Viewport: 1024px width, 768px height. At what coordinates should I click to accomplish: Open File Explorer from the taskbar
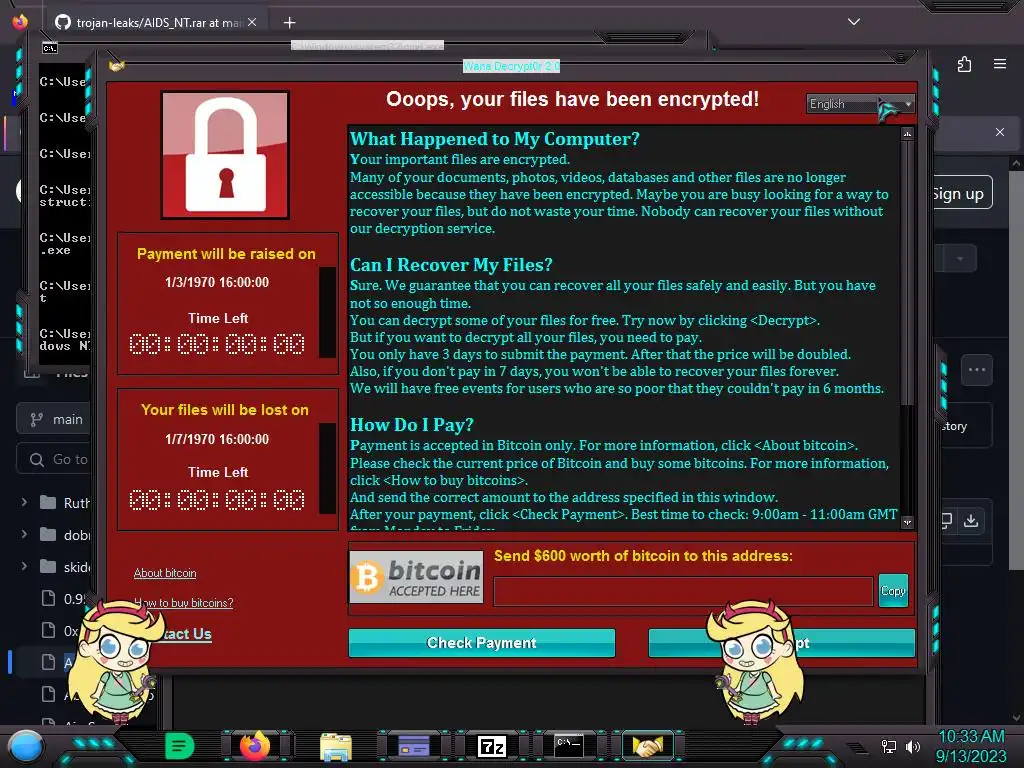(336, 746)
